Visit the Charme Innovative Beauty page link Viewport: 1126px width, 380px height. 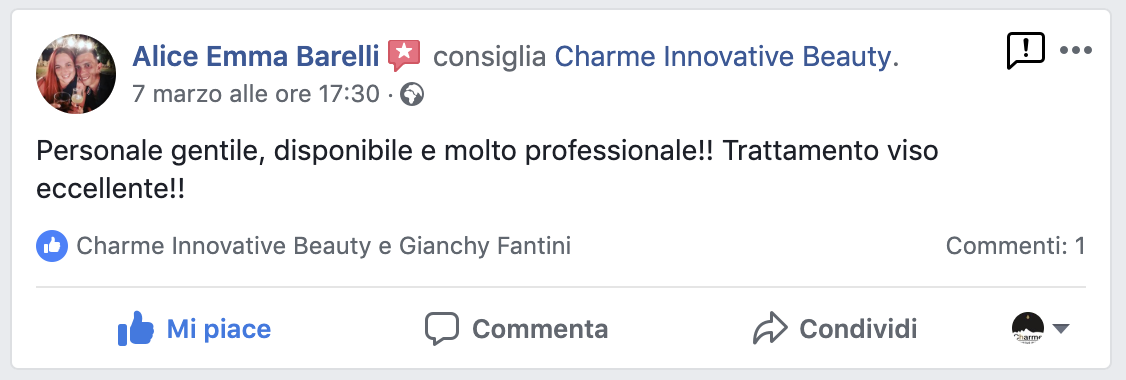tap(723, 57)
